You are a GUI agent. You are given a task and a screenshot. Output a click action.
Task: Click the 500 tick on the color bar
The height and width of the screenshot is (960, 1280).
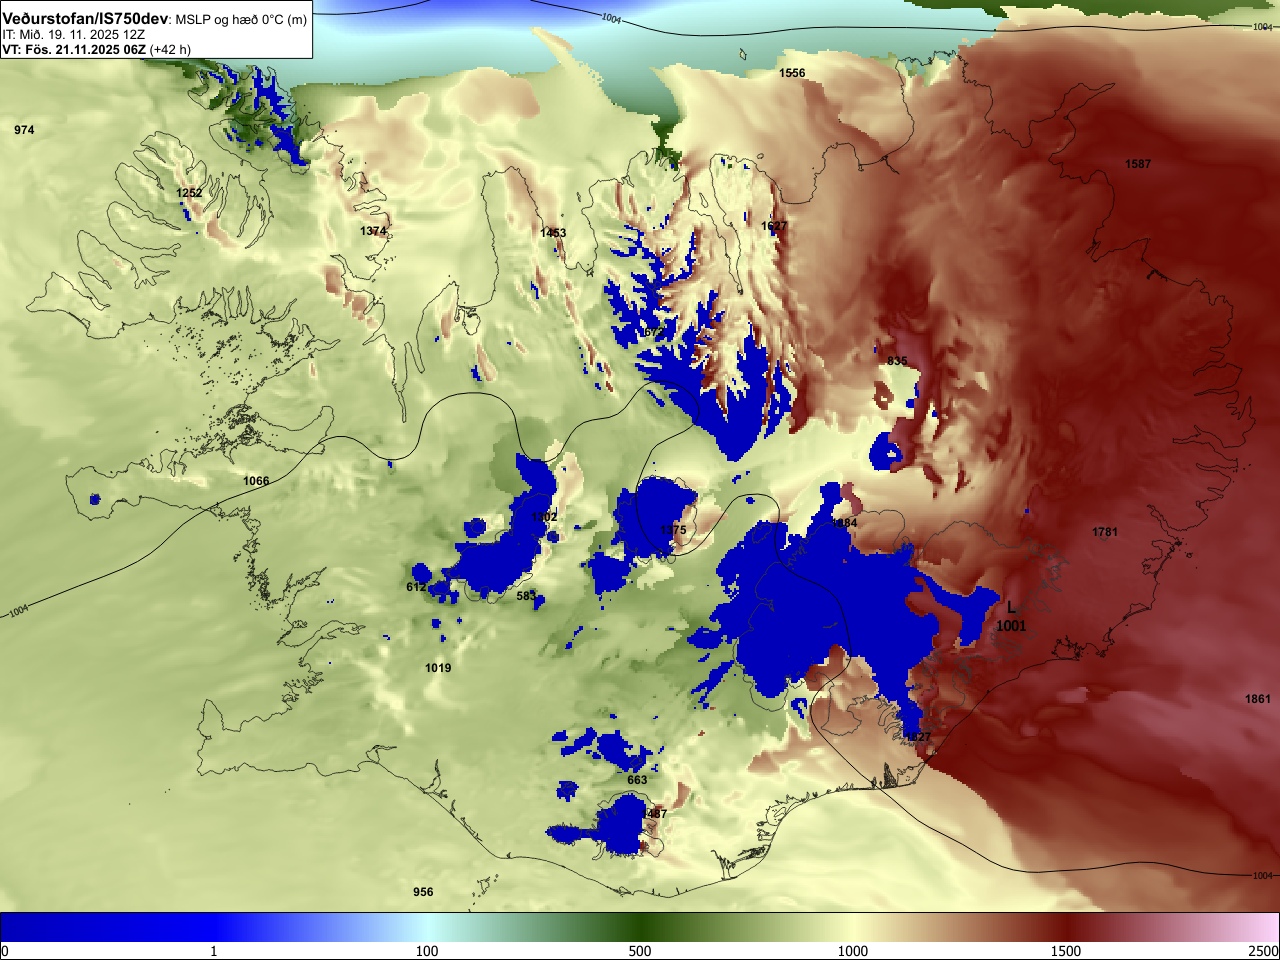(640, 951)
